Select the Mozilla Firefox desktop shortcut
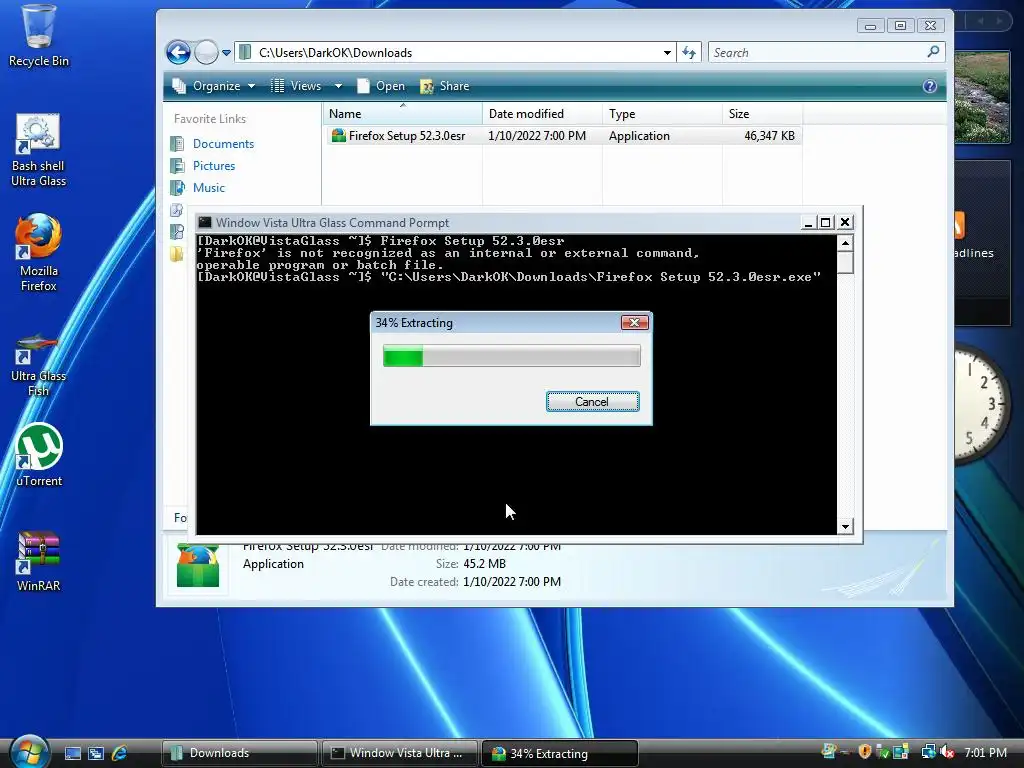The image size is (1024, 768). tap(38, 252)
